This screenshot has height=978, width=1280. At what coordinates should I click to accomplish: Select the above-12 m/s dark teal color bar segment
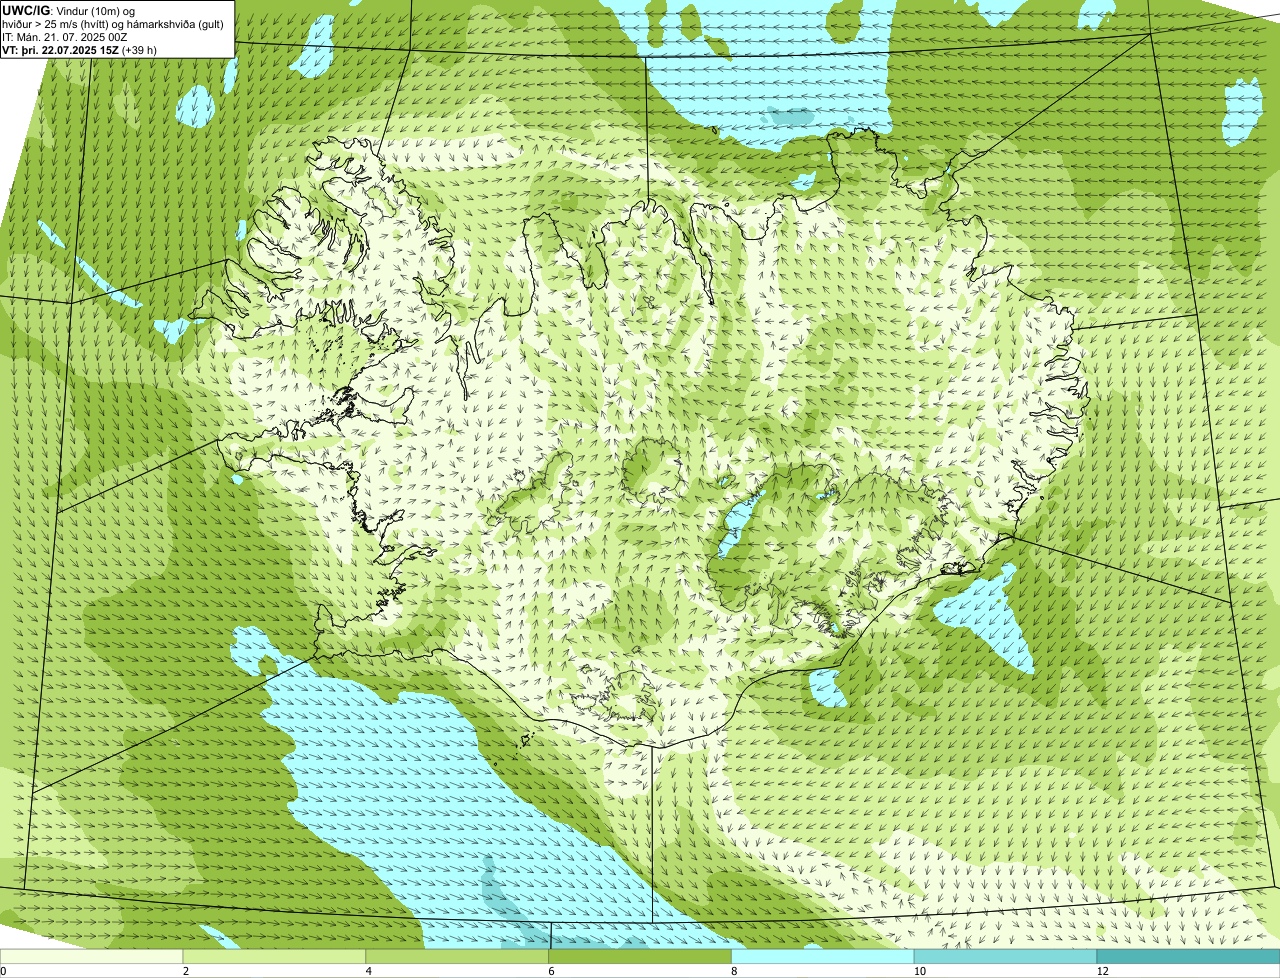pos(1189,957)
